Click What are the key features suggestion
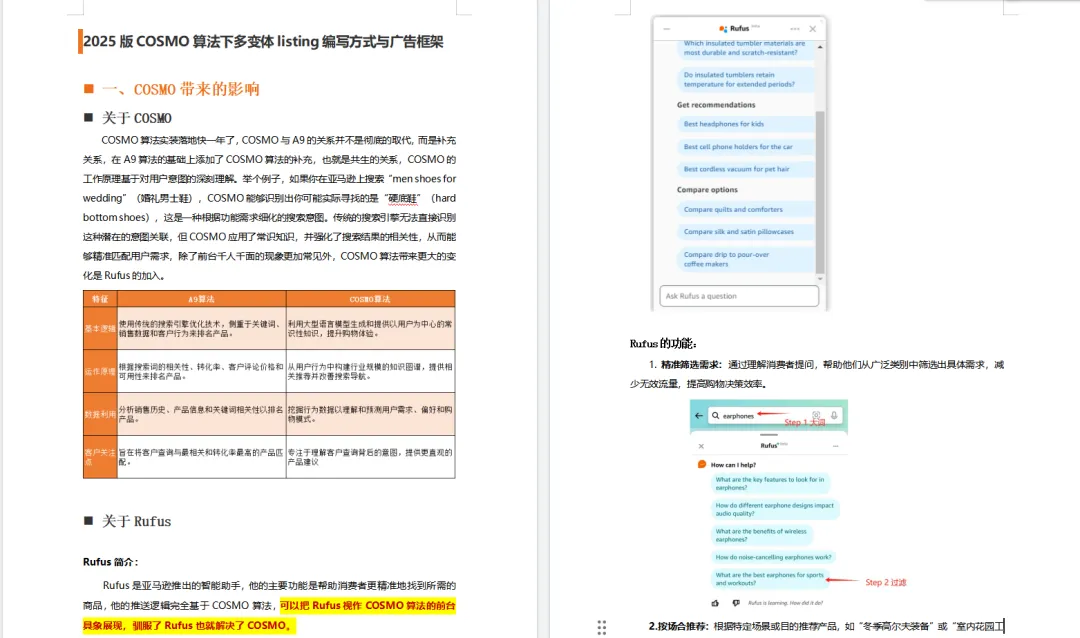Viewport: 1080px width, 638px height. click(771, 483)
